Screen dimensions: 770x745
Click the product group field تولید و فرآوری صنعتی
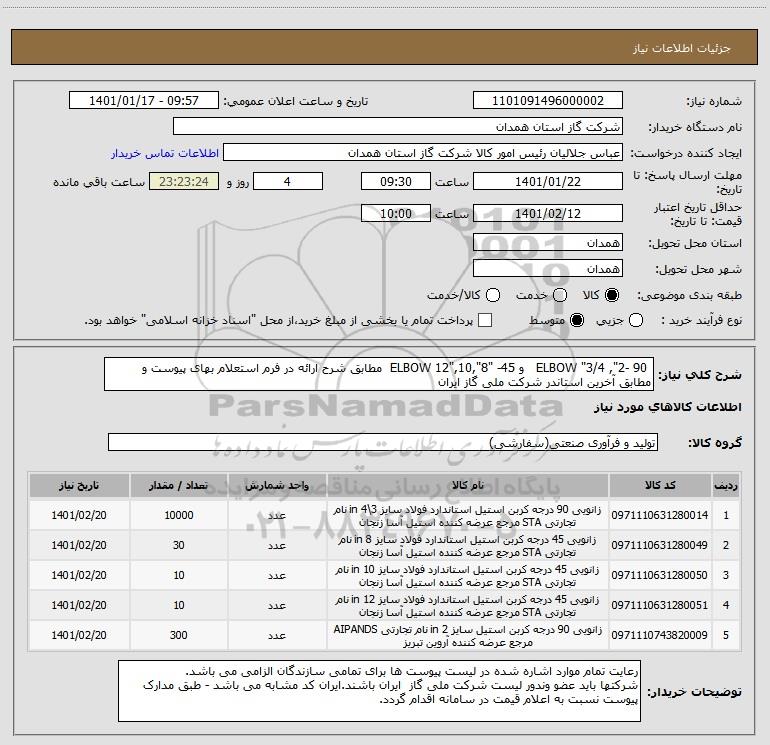383,442
